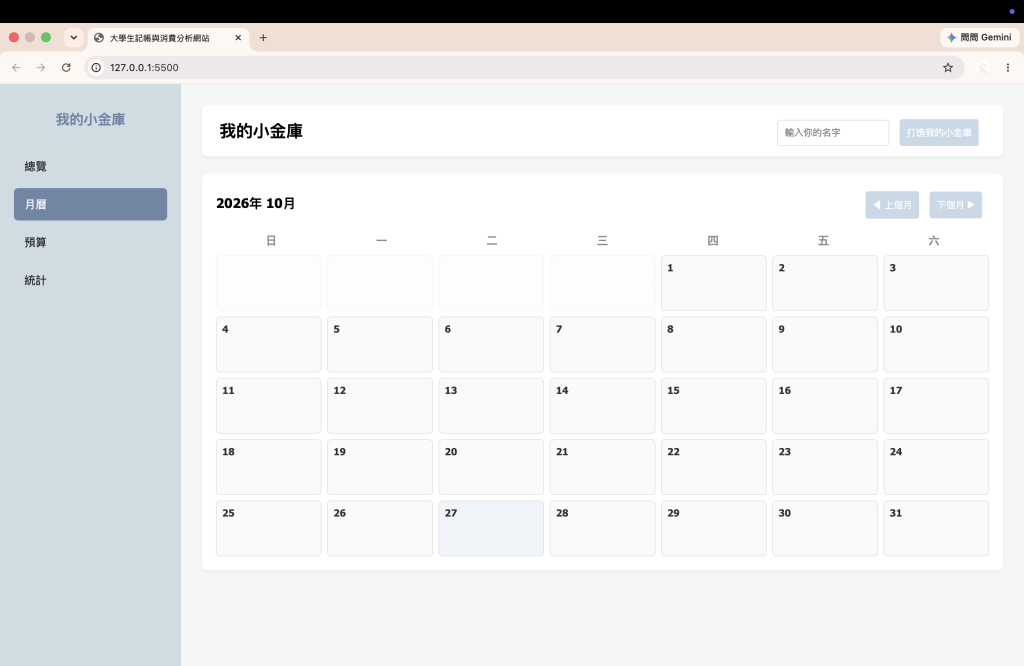Select October 3 on the calendar
Viewport: 1024px width, 666px height.
[x=936, y=283]
